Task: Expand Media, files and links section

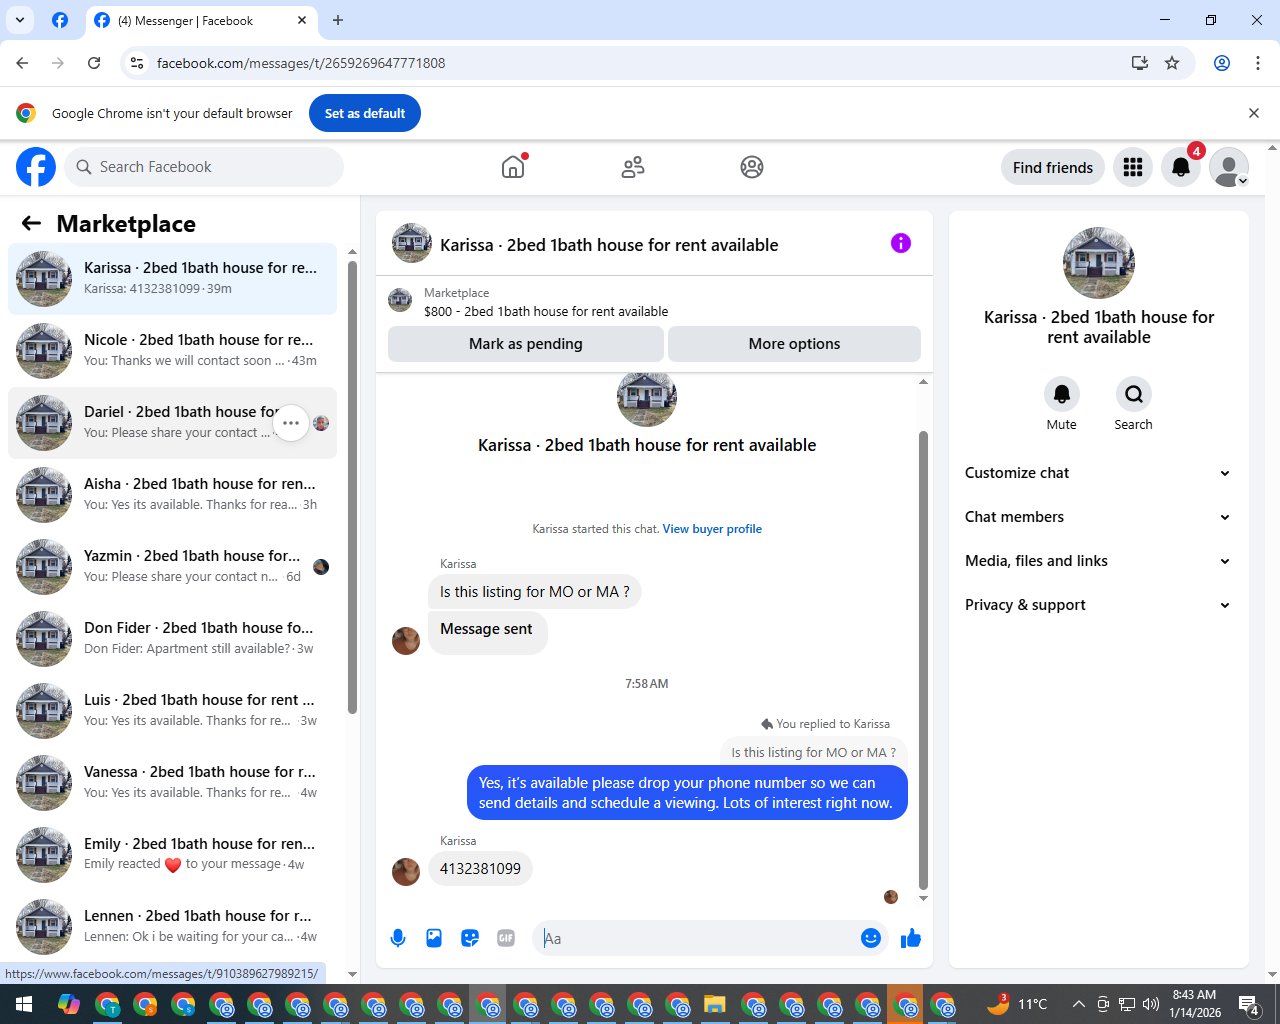Action: point(1098,561)
